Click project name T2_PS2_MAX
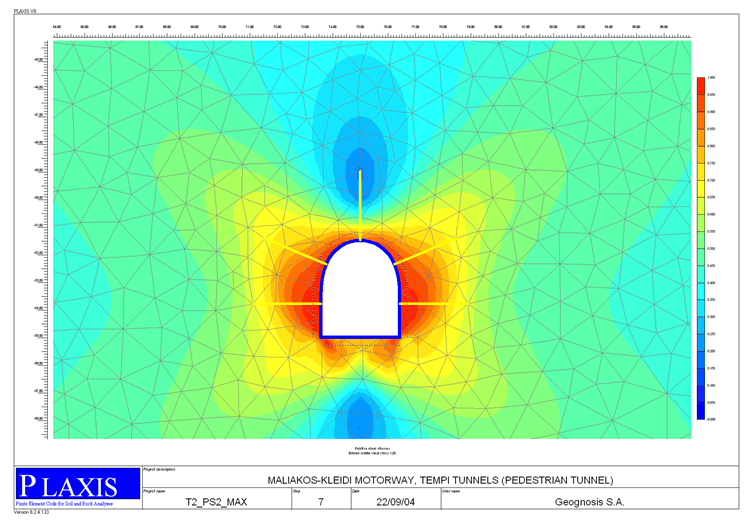The width and height of the screenshot is (754, 524). [216, 502]
